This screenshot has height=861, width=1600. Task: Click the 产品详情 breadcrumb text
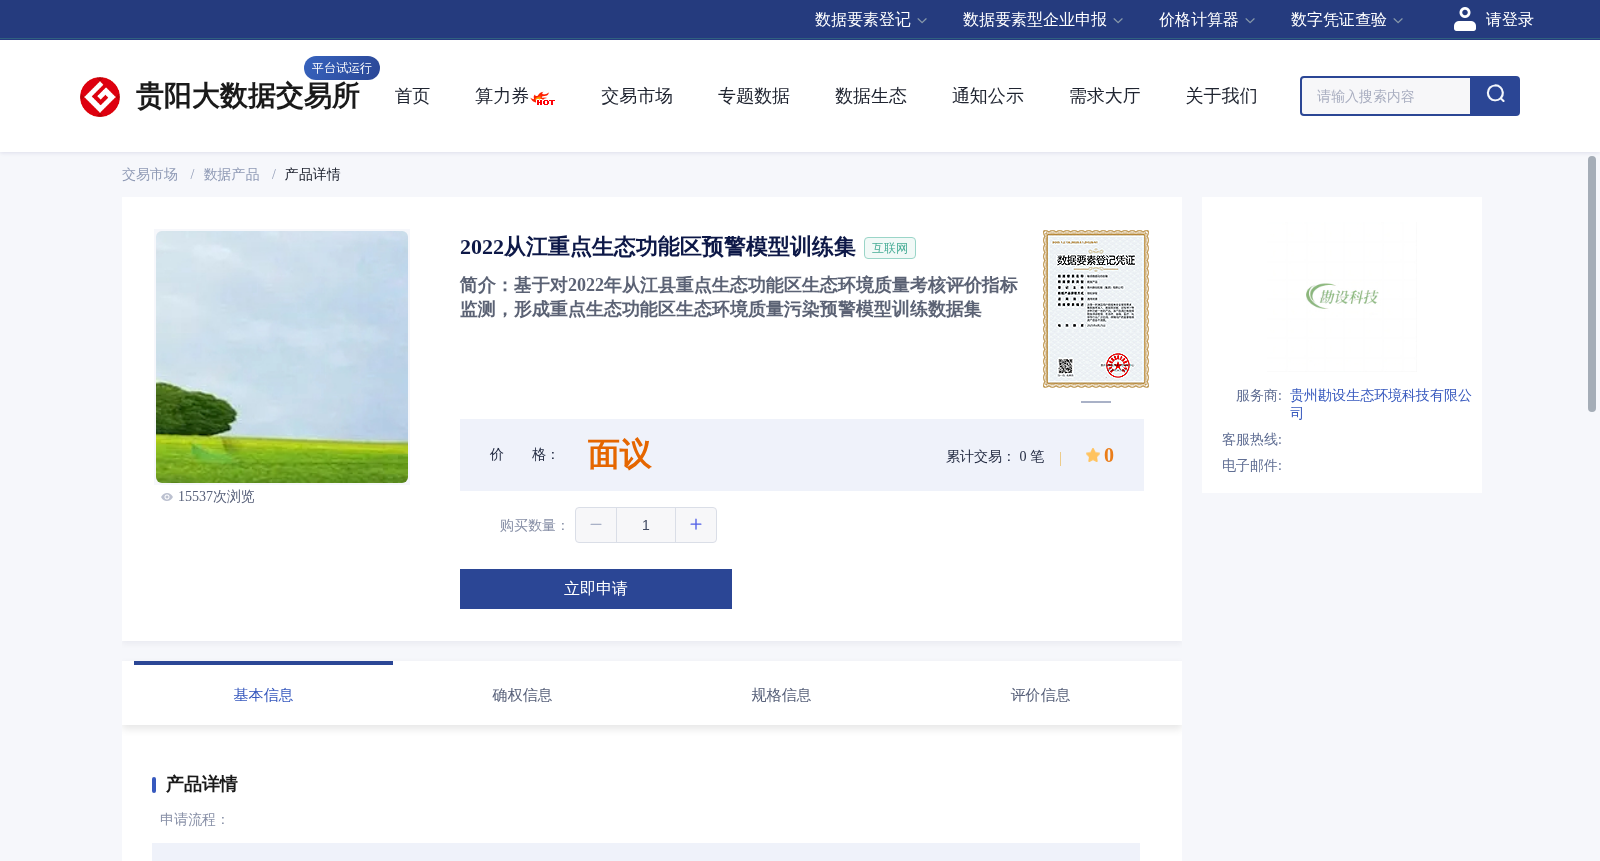[x=313, y=175]
